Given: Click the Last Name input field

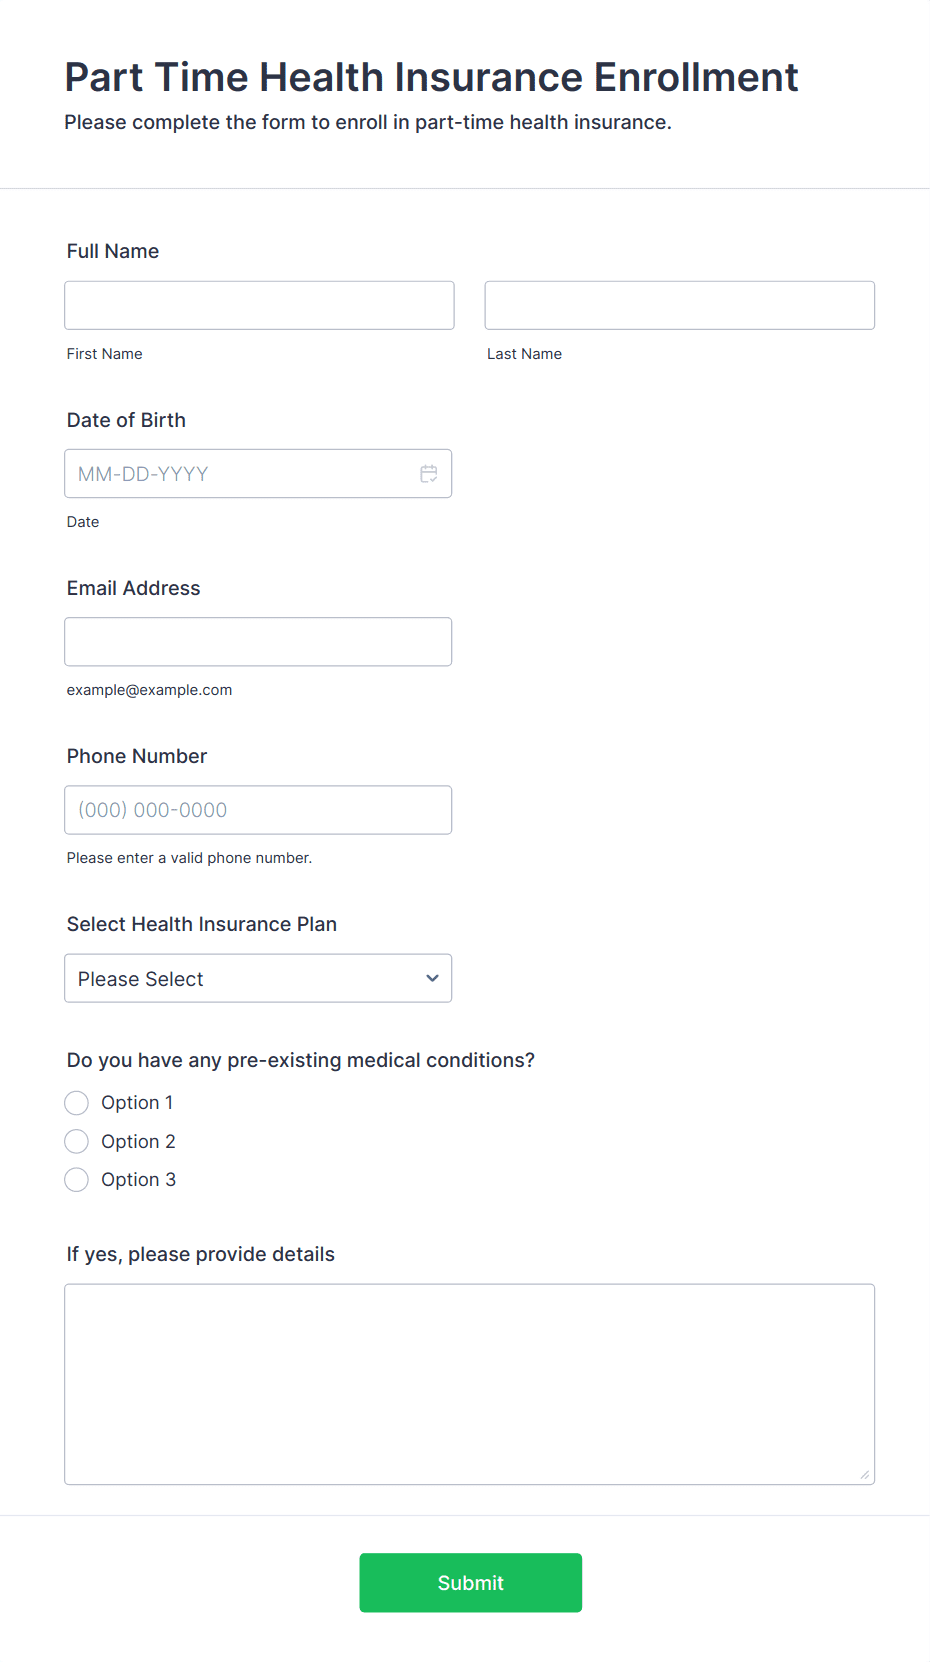Looking at the screenshot, I should pyautogui.click(x=679, y=305).
